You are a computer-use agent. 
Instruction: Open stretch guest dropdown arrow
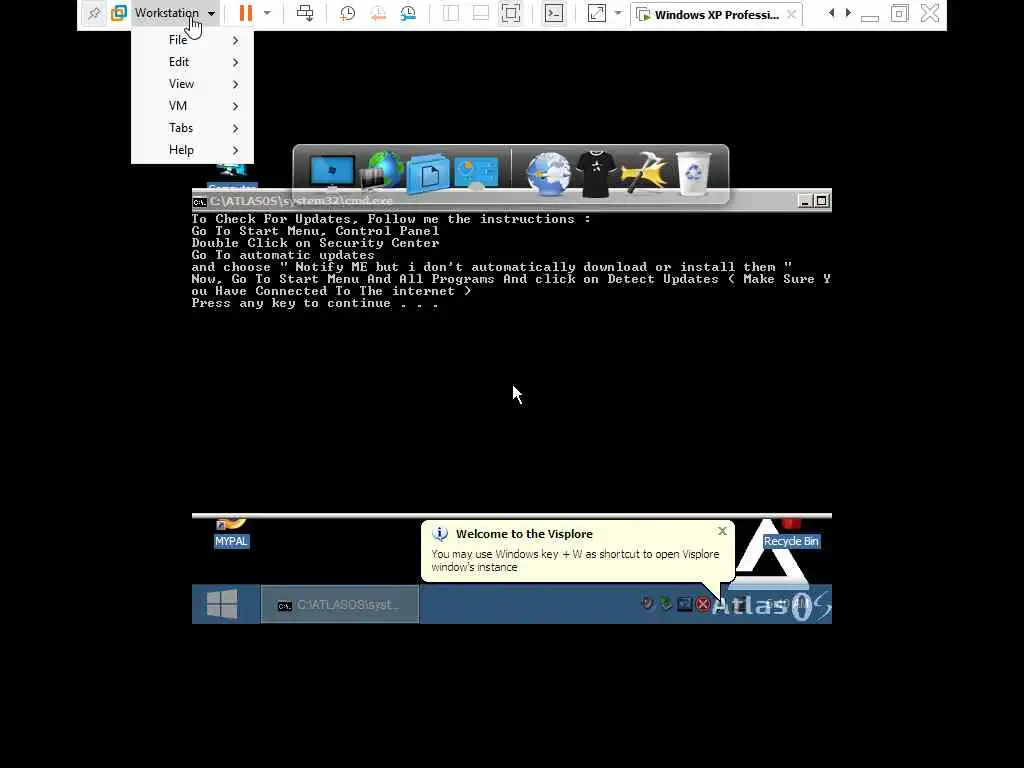point(618,13)
